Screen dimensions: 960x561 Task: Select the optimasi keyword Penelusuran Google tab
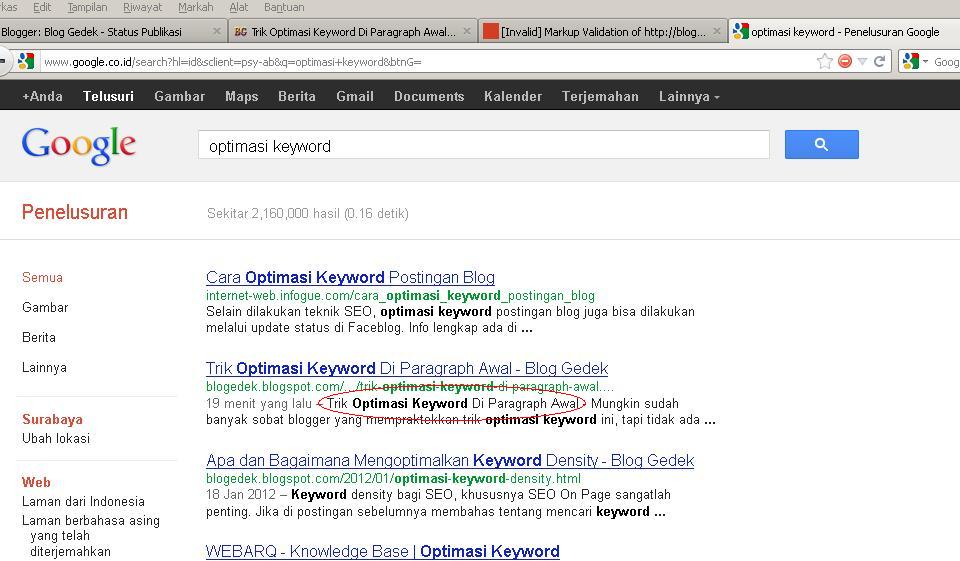click(x=844, y=31)
